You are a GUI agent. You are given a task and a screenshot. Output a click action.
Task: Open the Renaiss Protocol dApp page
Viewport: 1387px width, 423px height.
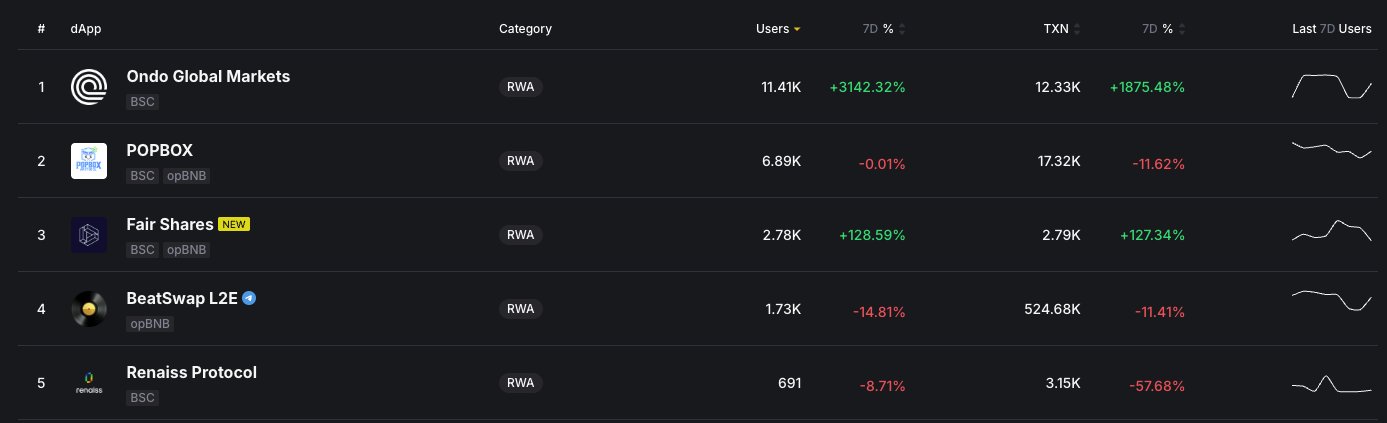point(191,372)
